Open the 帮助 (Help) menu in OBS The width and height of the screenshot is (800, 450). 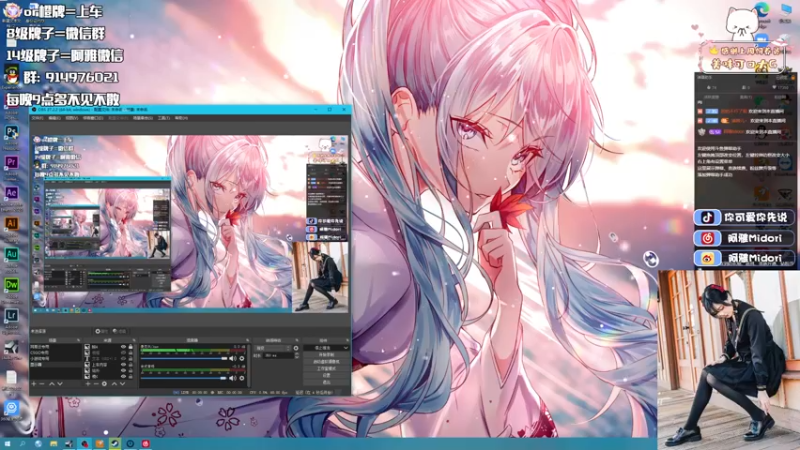point(182,118)
